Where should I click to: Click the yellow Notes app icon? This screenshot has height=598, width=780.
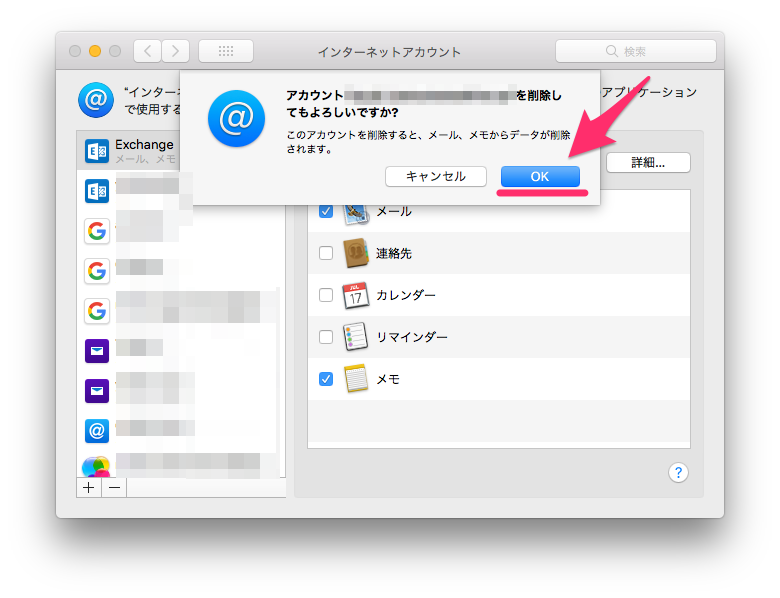click(x=356, y=379)
